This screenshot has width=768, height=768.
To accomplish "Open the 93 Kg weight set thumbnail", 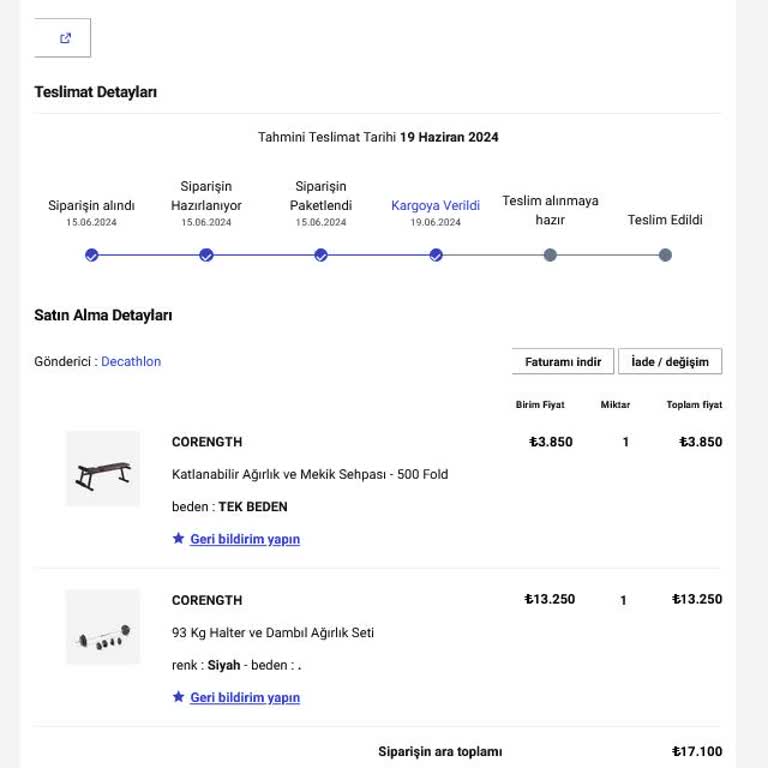I will coord(103,627).
